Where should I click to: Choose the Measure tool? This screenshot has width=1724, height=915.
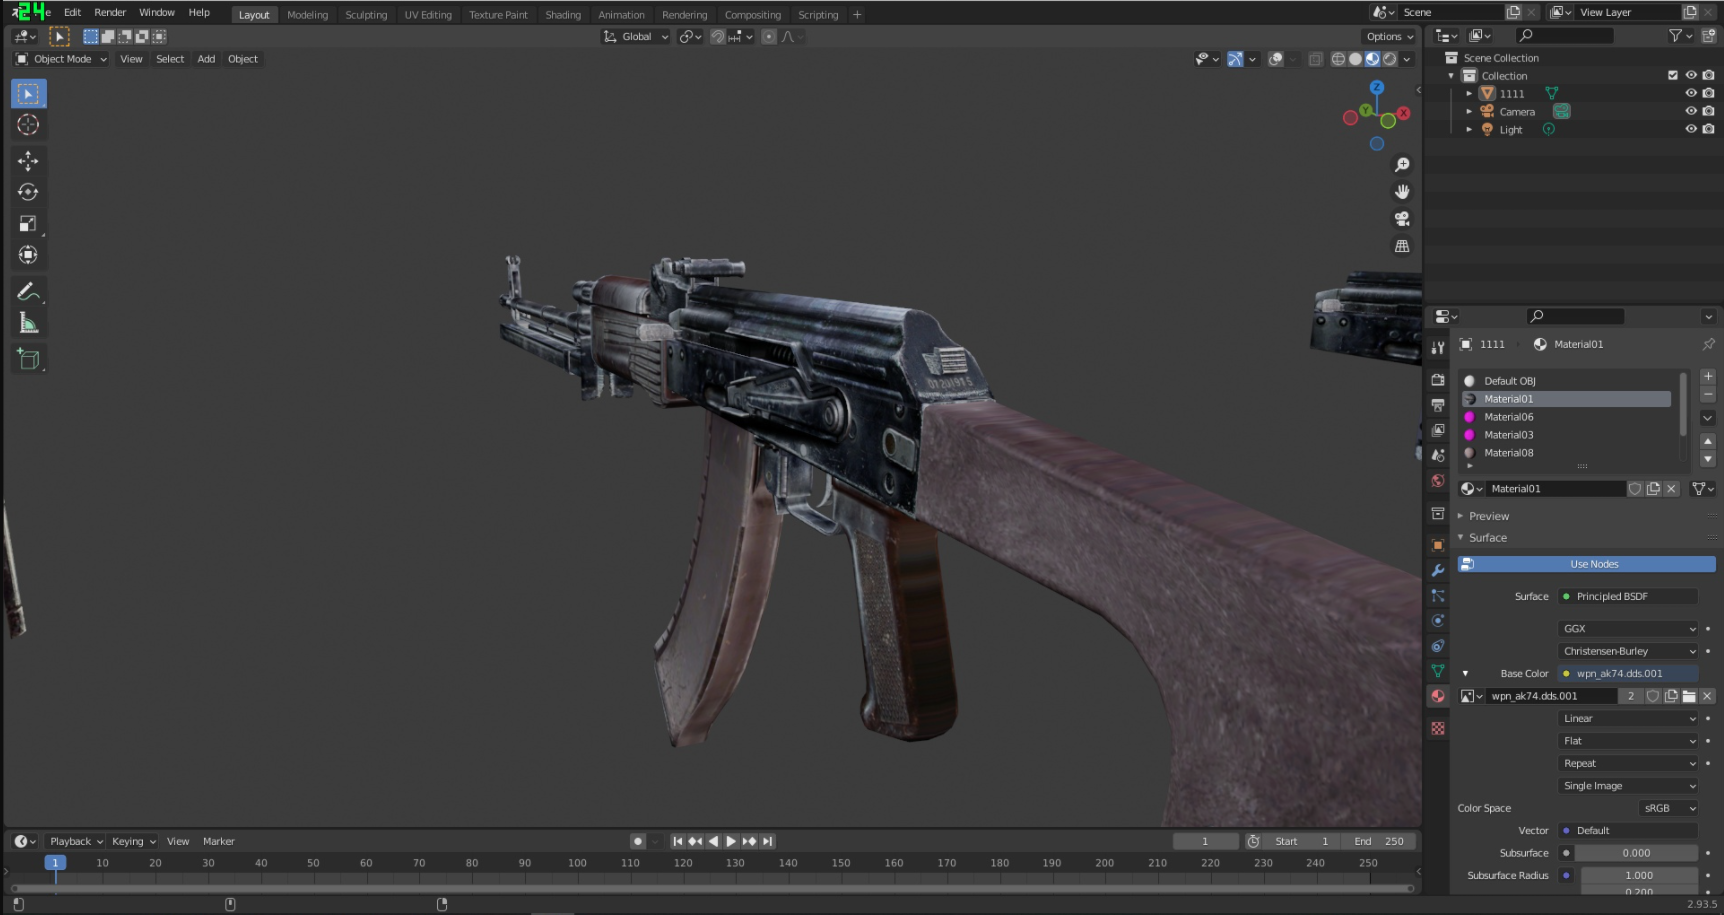coord(28,323)
